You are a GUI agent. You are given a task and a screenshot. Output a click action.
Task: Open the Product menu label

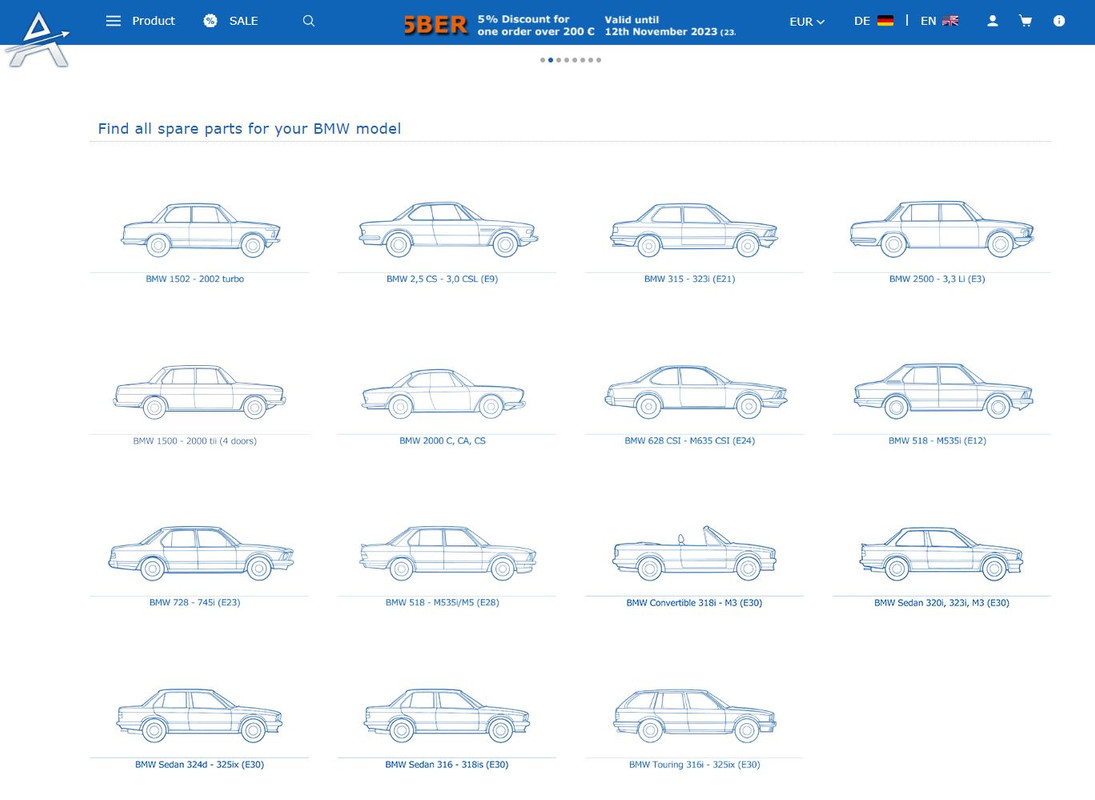(x=154, y=21)
